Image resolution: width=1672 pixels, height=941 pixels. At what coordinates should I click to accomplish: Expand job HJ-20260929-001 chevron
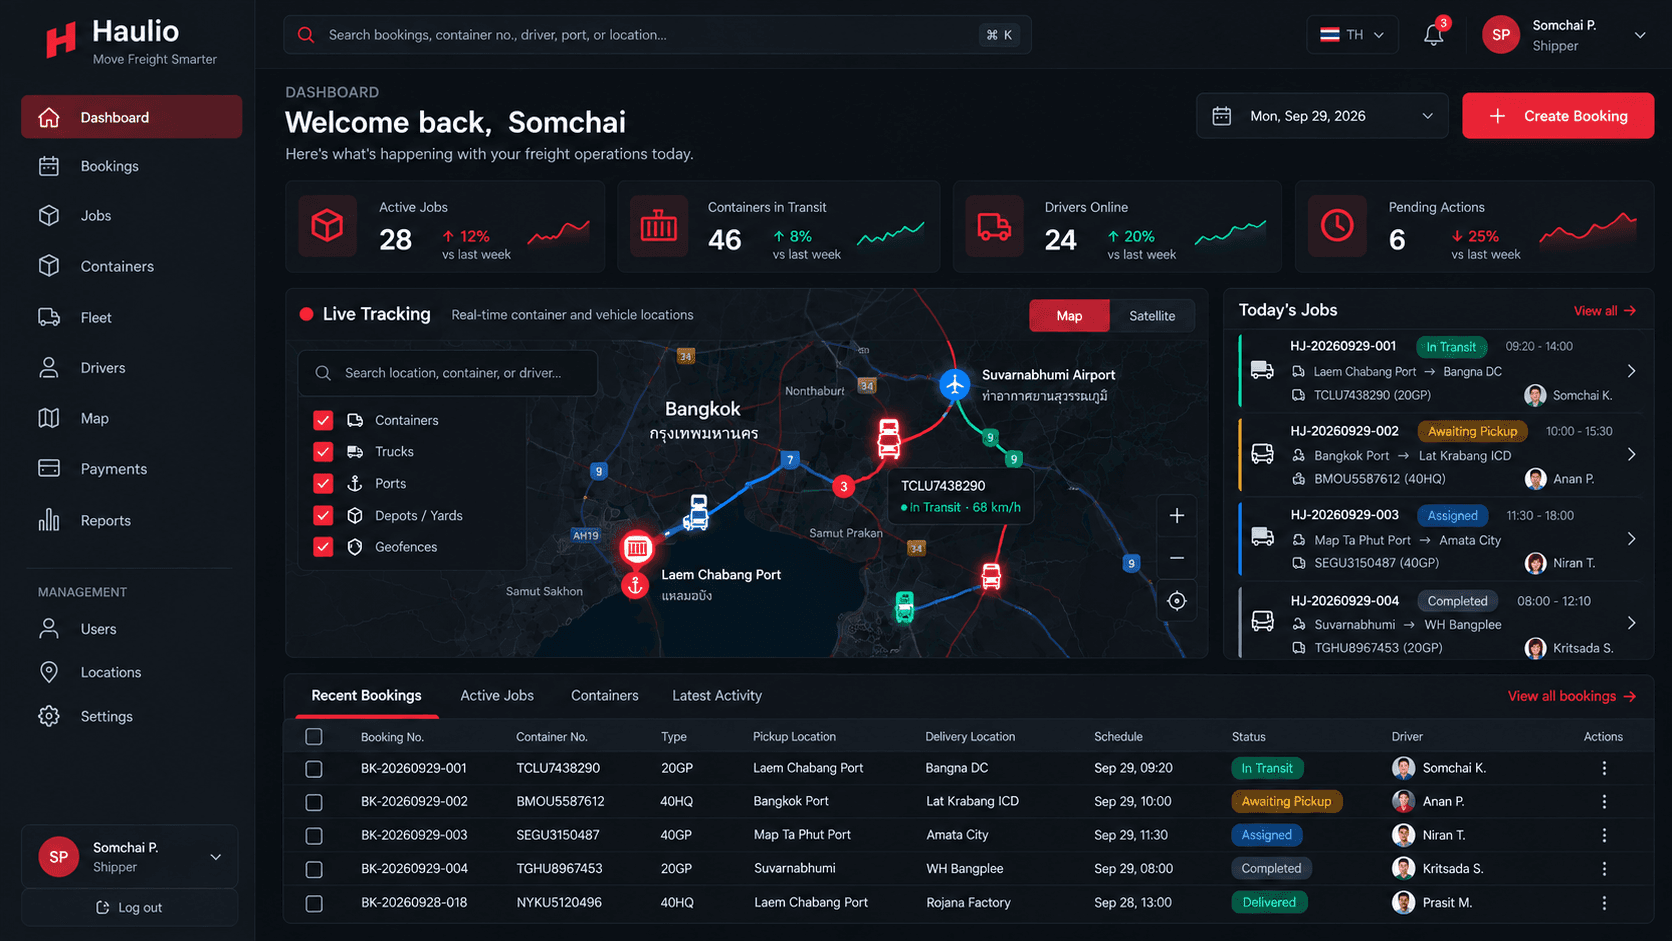pos(1631,371)
